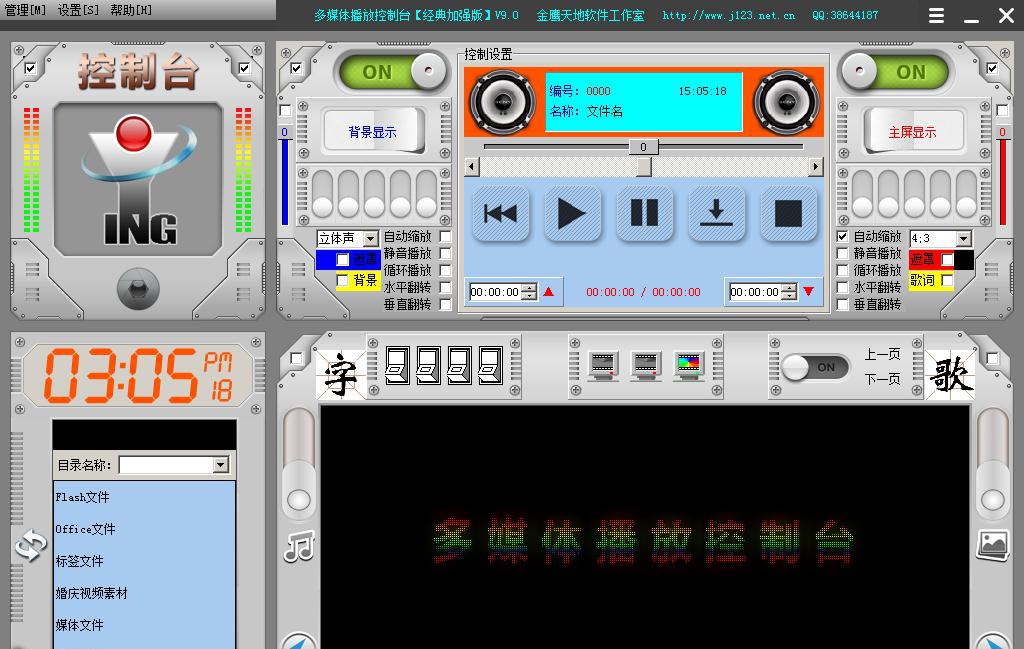Screen dimensions: 1024x649
Task: Click the color bars monitor icon
Action: click(x=689, y=367)
